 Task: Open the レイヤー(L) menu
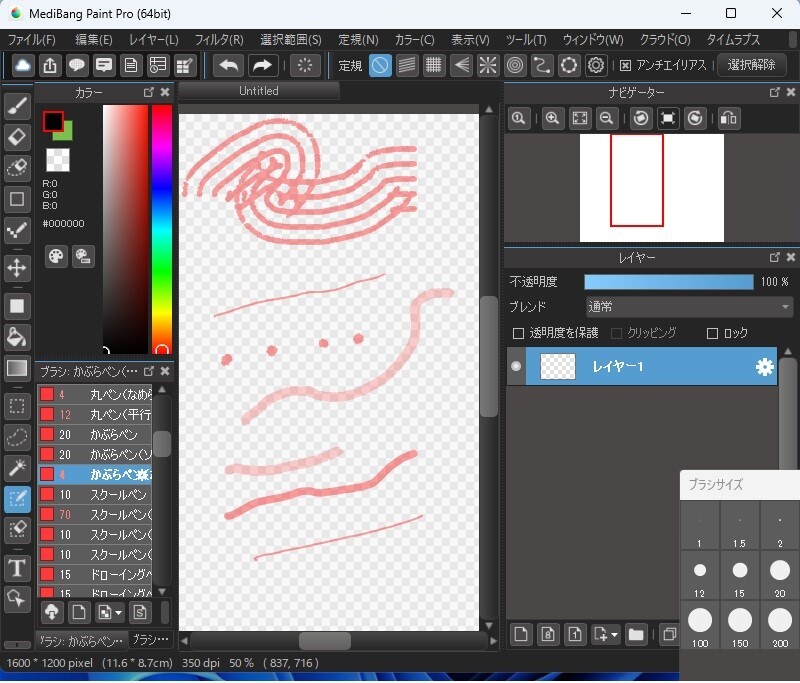click(x=153, y=40)
